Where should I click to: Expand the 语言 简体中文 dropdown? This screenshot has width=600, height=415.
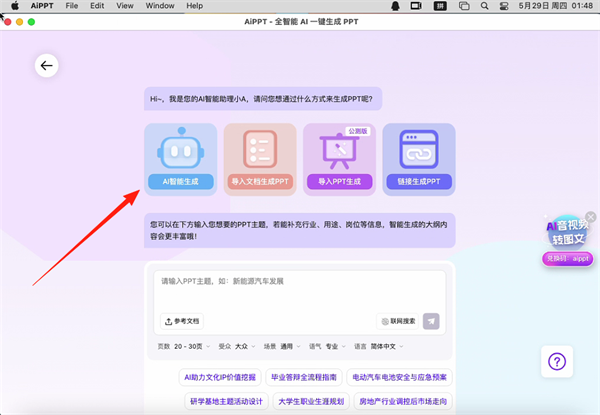pos(379,347)
